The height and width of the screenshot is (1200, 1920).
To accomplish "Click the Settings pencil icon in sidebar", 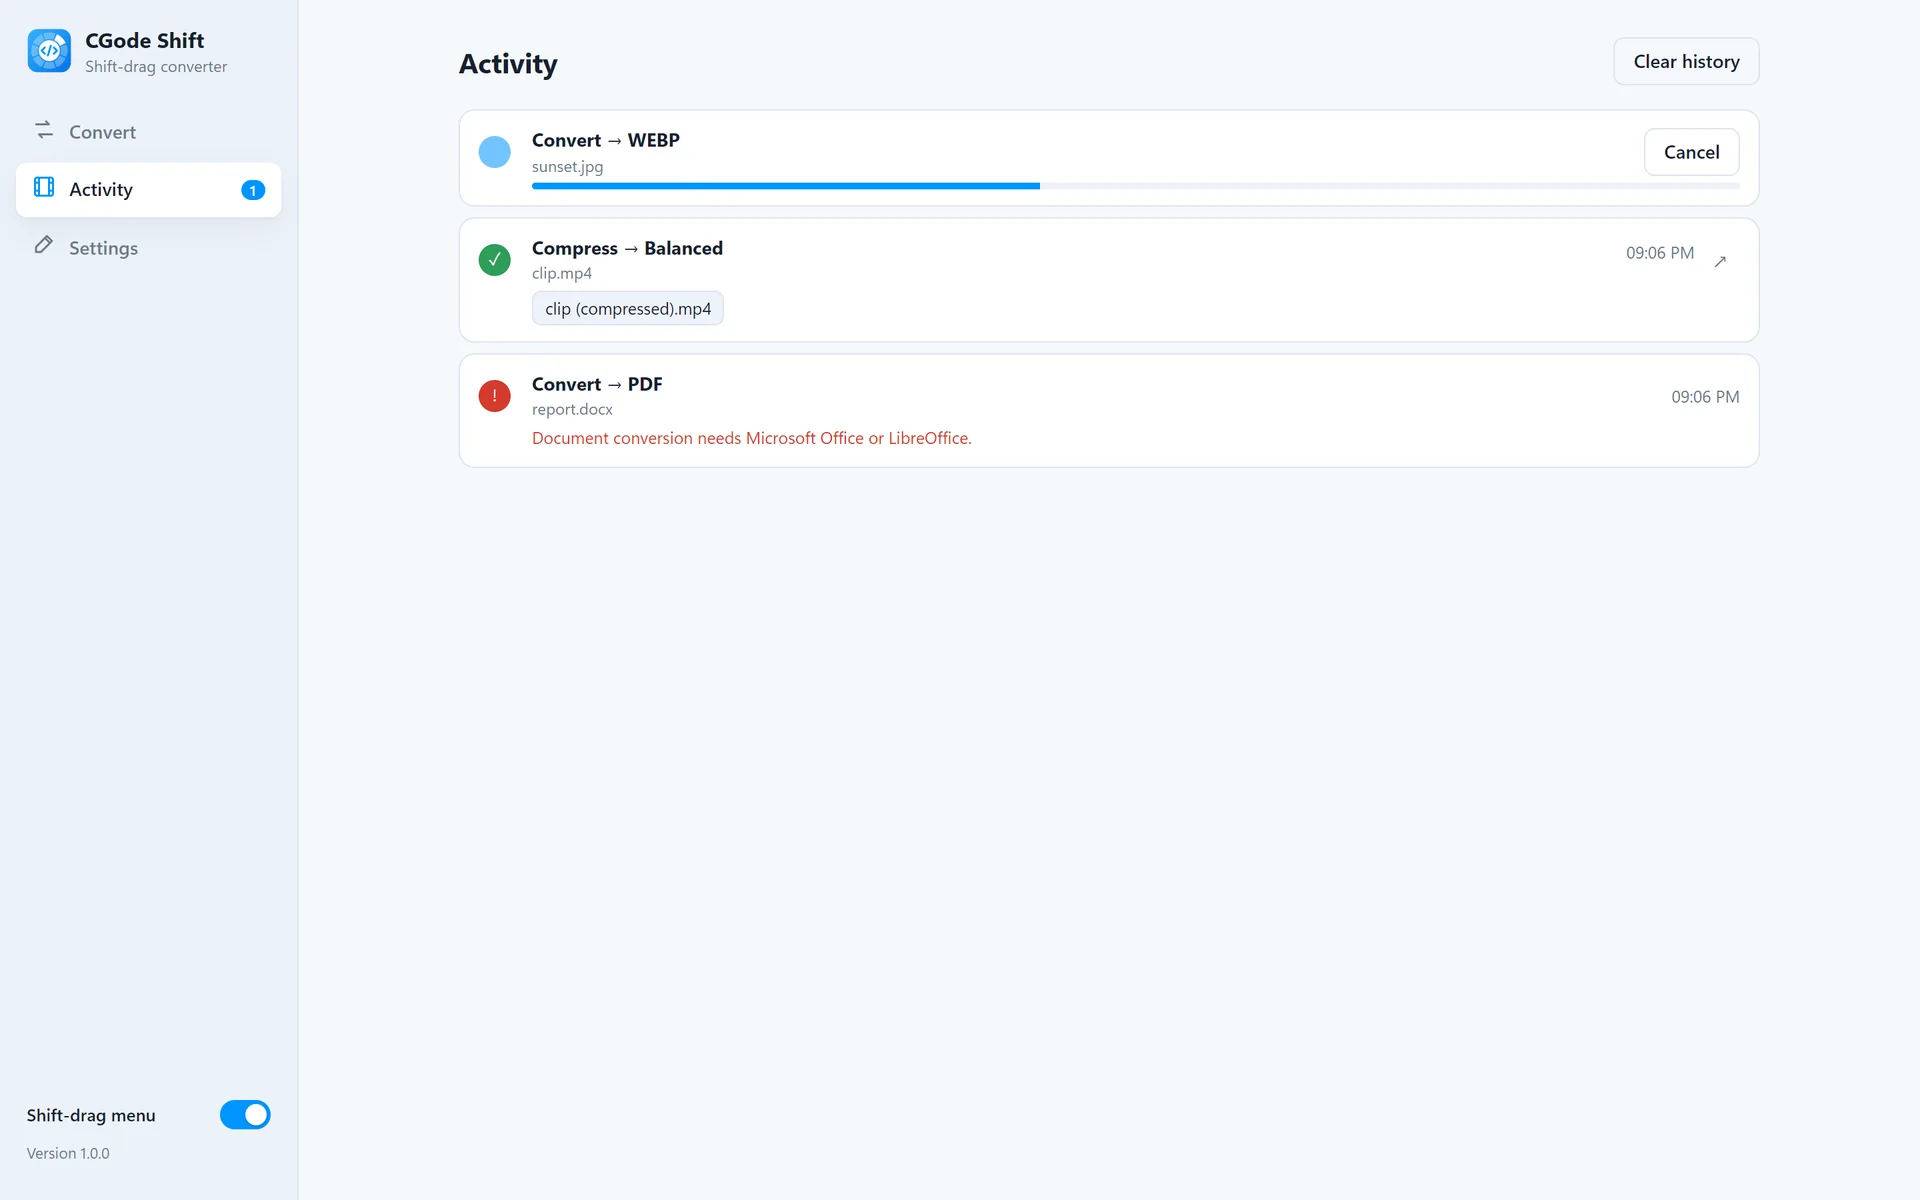I will click(44, 245).
